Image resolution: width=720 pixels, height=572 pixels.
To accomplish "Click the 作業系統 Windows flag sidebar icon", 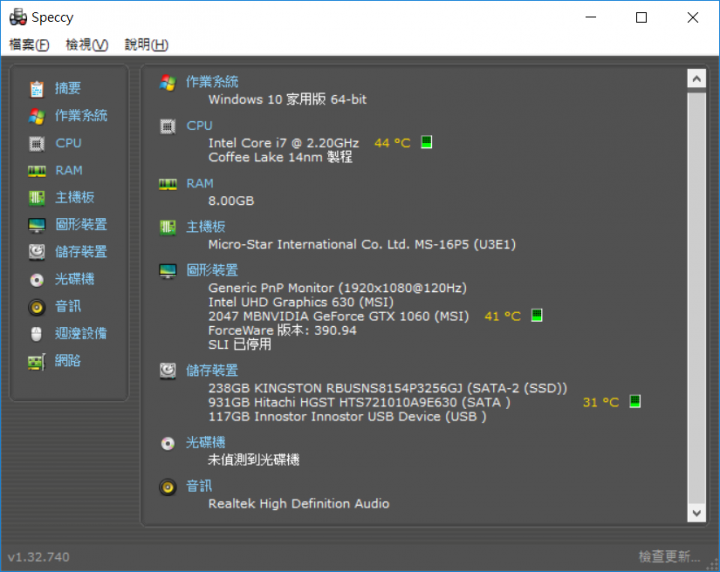I will [x=37, y=116].
